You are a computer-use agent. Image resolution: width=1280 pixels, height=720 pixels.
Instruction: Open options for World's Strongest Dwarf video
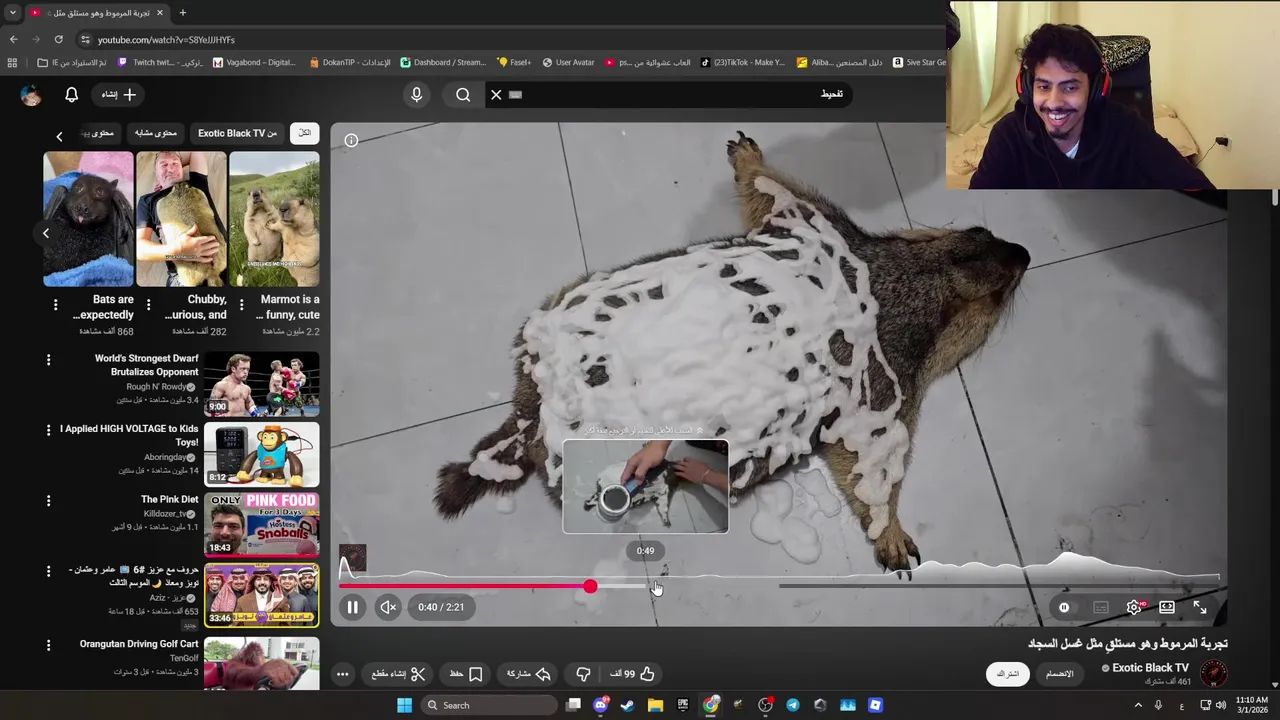click(48, 360)
